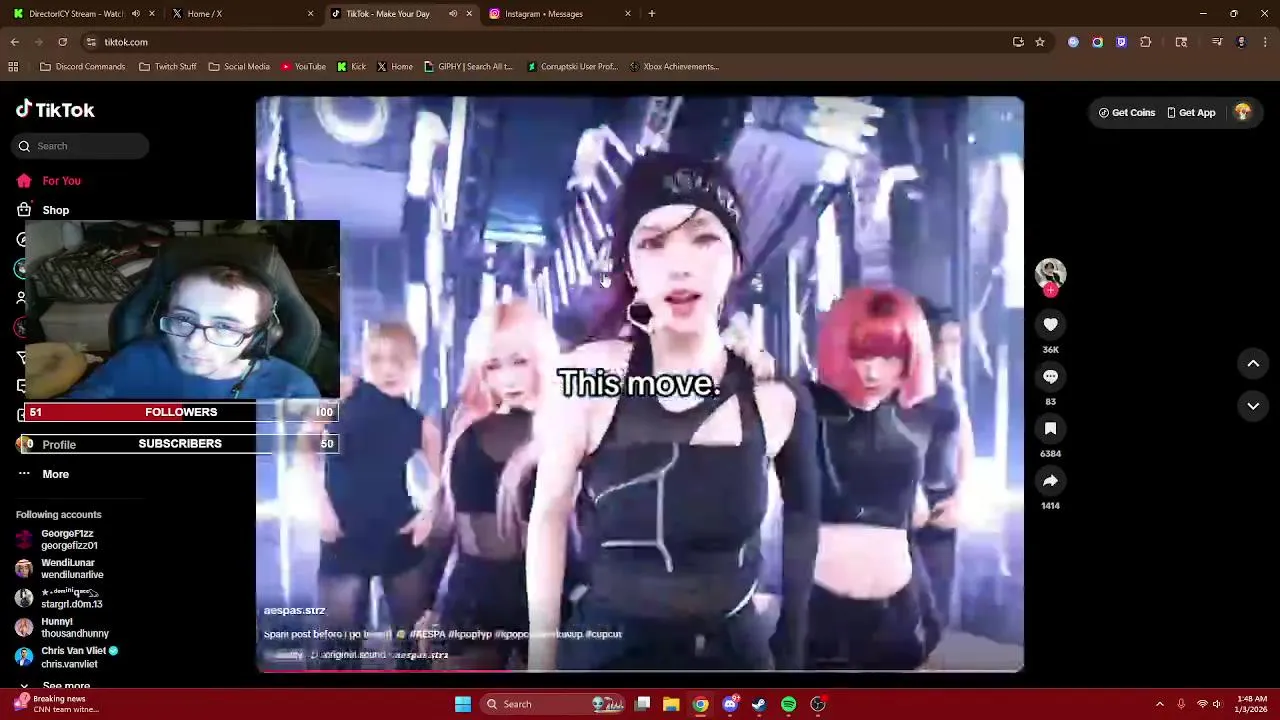The width and height of the screenshot is (1280, 720).
Task: Open Discord from the taskbar
Action: pos(730,704)
